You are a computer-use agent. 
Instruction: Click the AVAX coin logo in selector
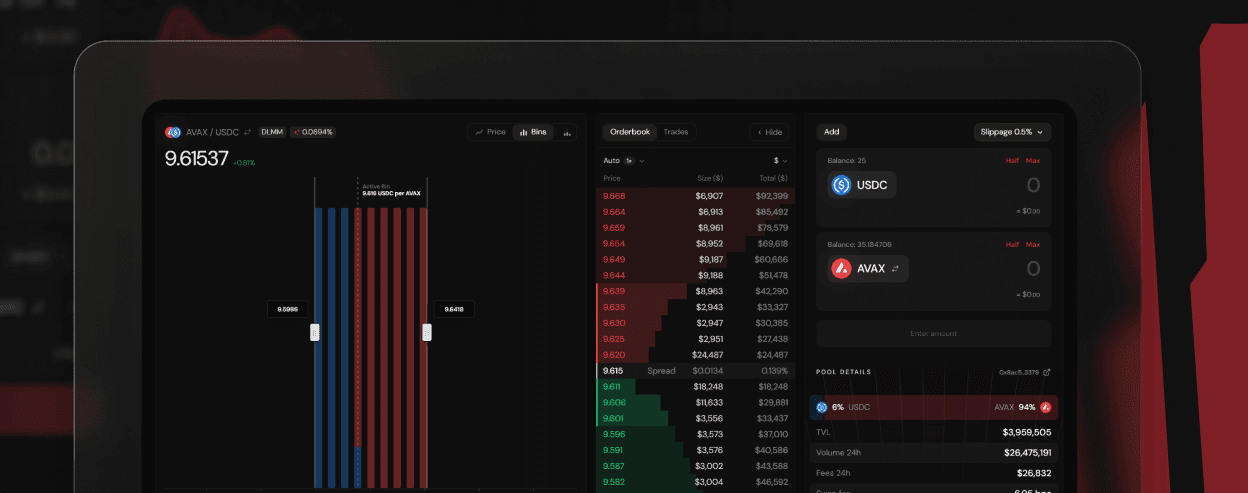click(x=842, y=269)
